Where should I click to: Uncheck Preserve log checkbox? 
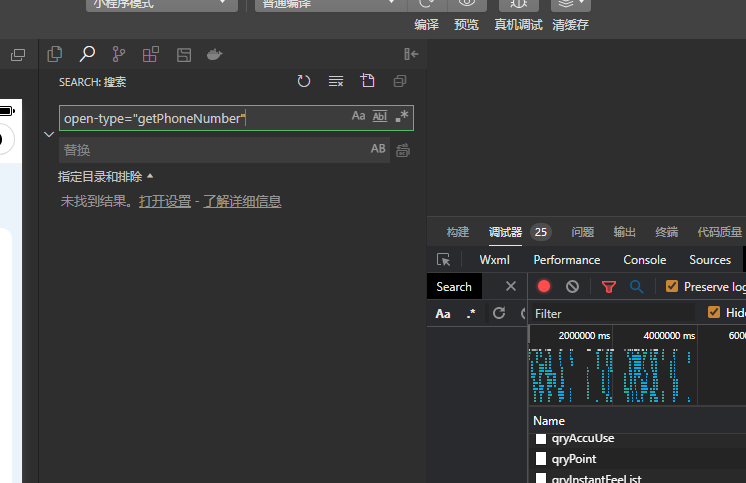[672, 286]
